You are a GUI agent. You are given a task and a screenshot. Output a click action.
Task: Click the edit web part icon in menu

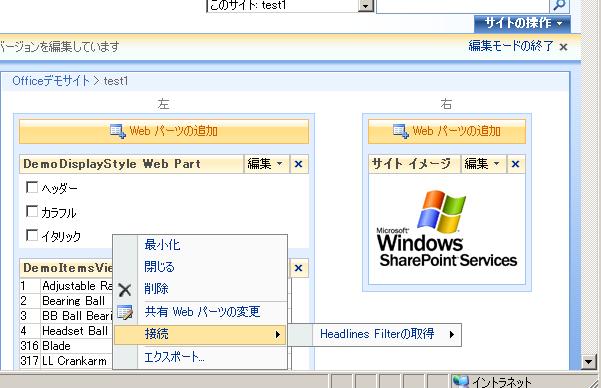(x=125, y=312)
